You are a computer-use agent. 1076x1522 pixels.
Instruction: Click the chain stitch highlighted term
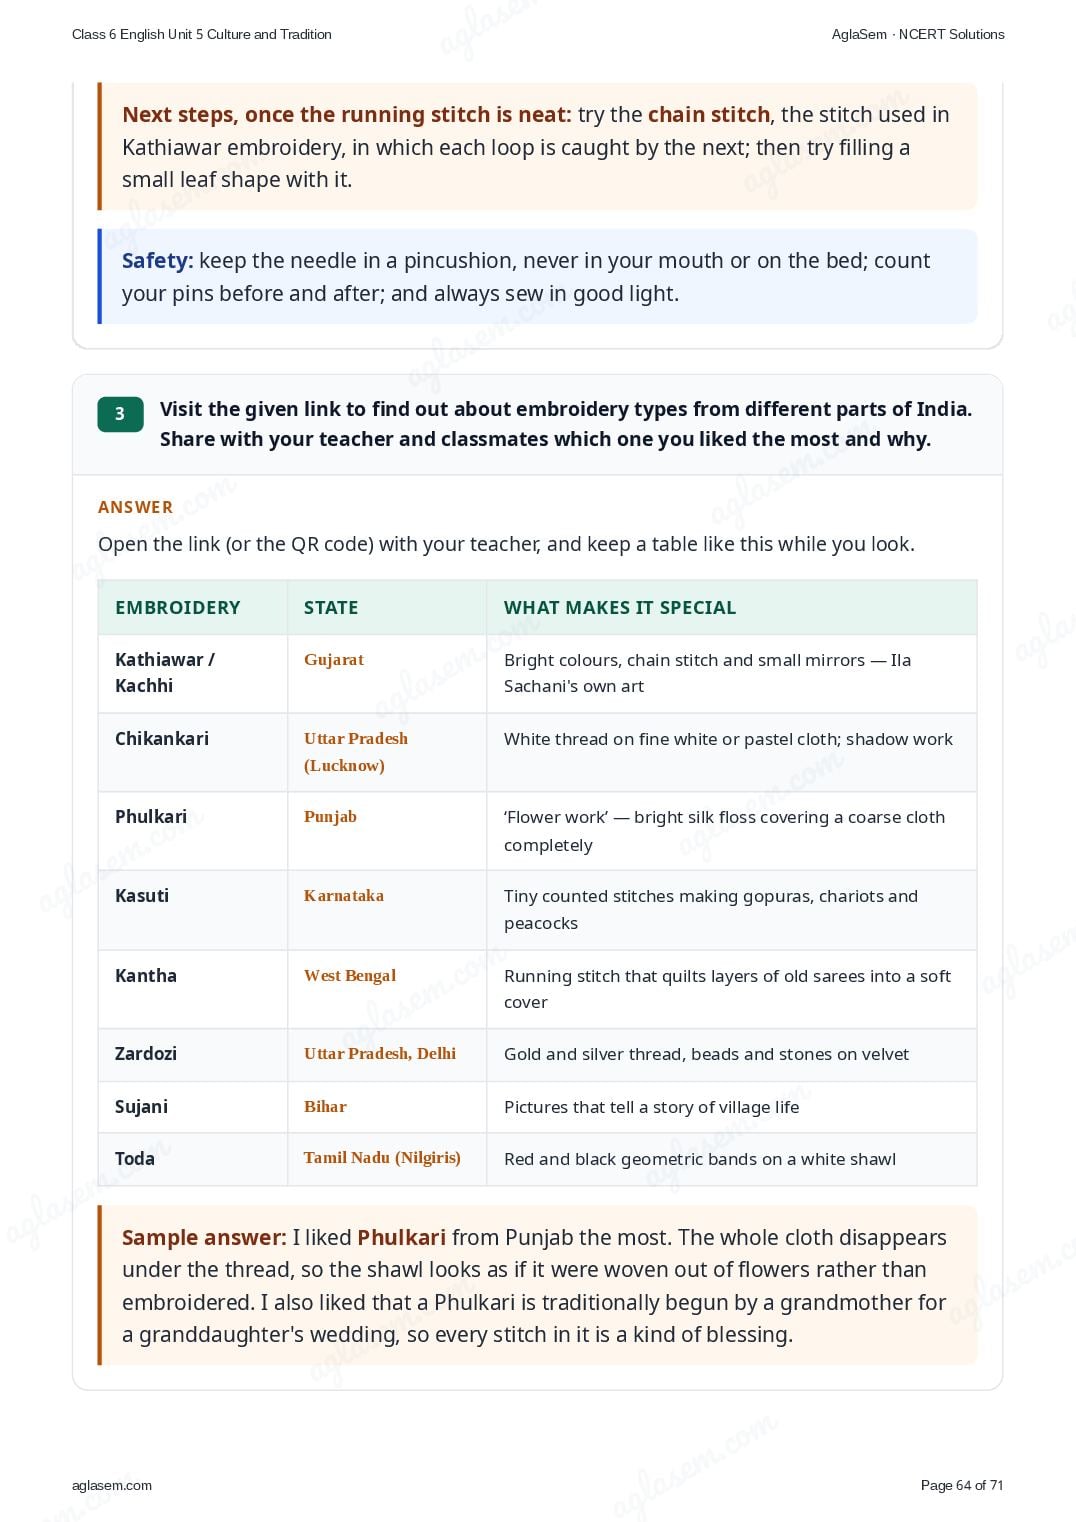click(709, 115)
